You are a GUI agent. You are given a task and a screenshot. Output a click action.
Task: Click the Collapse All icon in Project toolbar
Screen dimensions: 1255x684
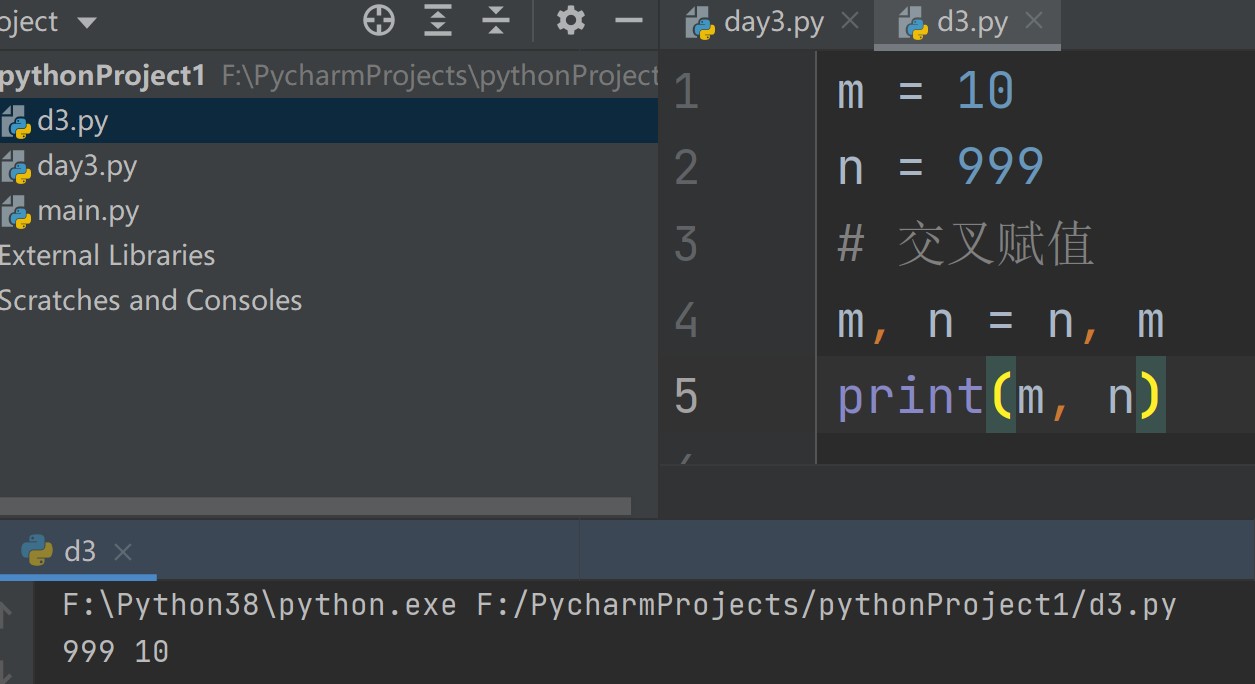click(496, 20)
